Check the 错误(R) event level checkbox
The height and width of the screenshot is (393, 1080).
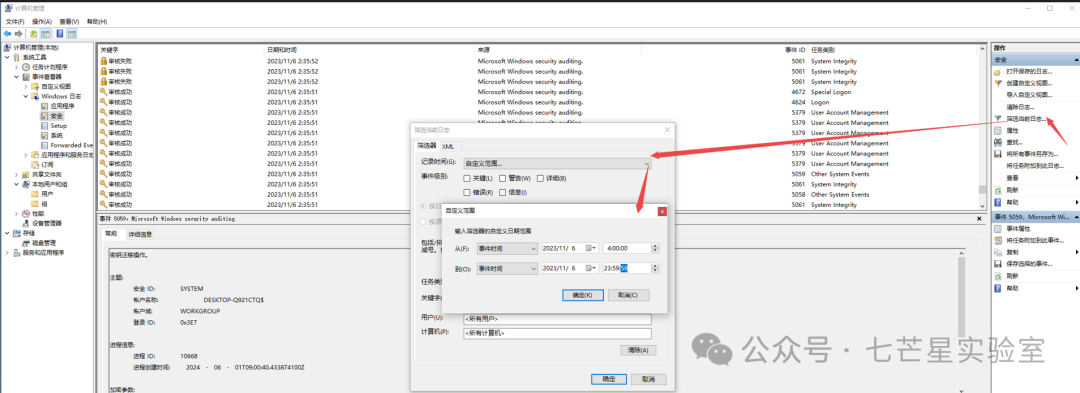tap(467, 192)
